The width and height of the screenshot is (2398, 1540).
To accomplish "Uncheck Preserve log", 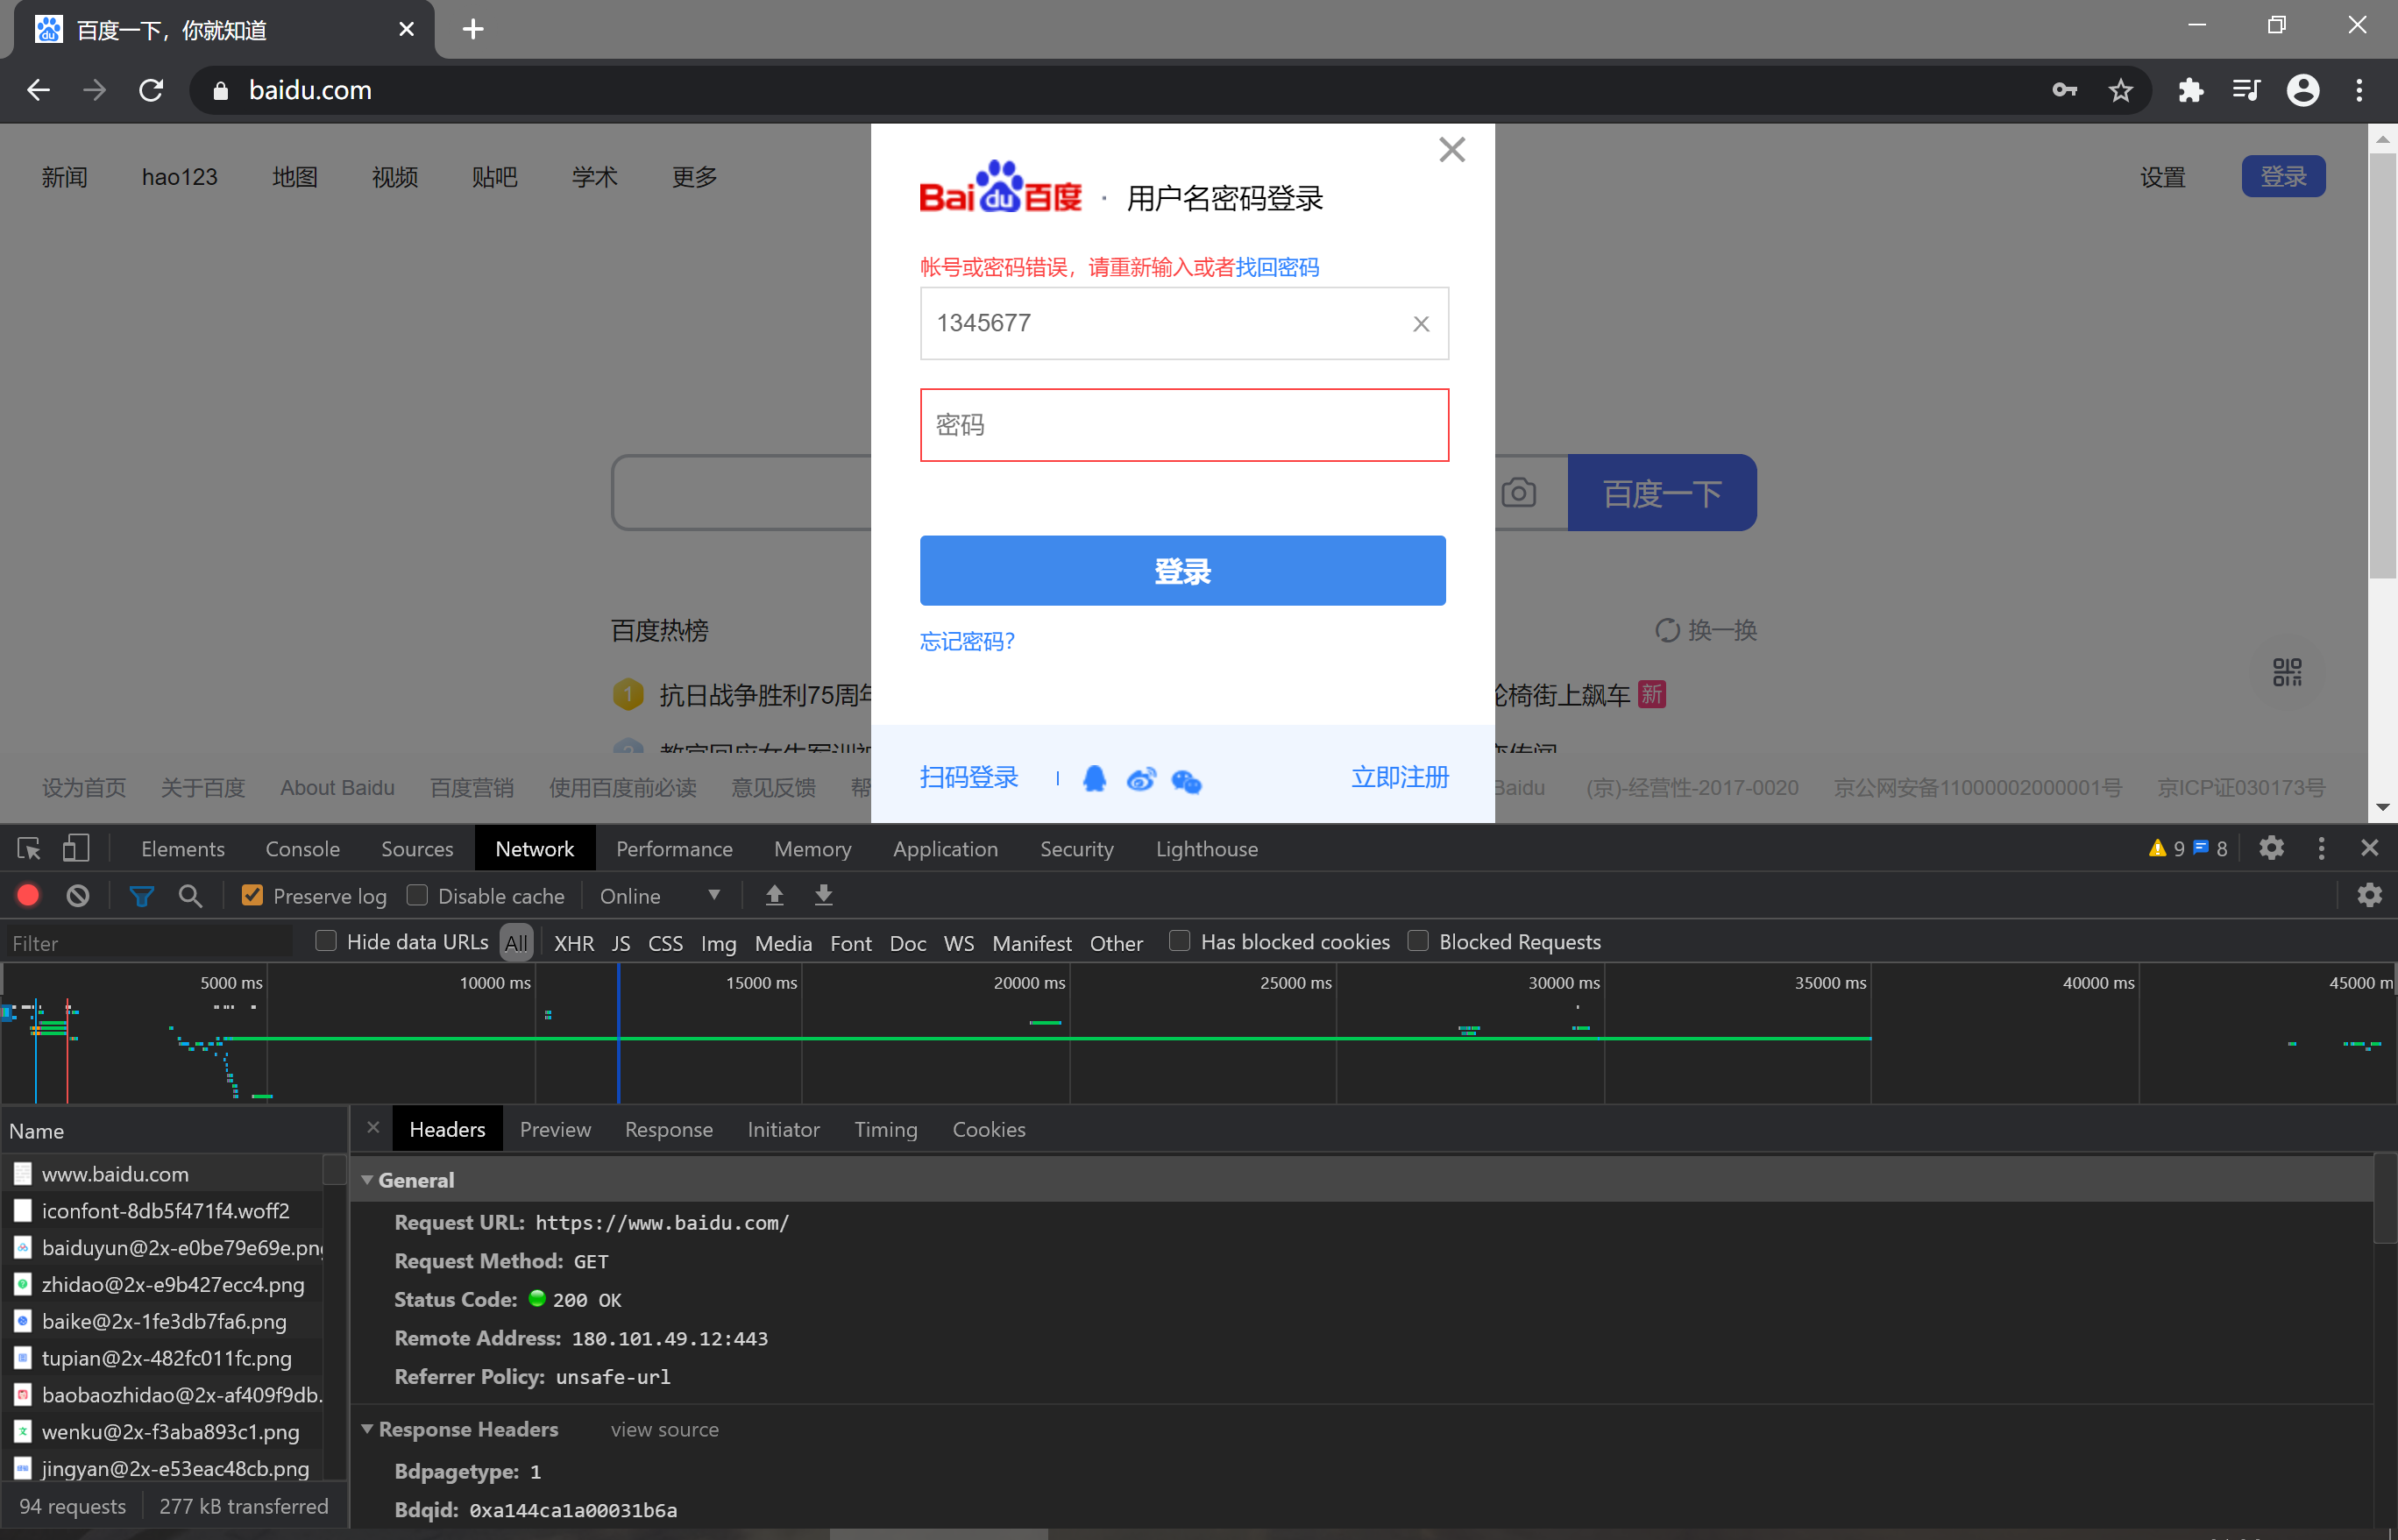I will point(253,895).
